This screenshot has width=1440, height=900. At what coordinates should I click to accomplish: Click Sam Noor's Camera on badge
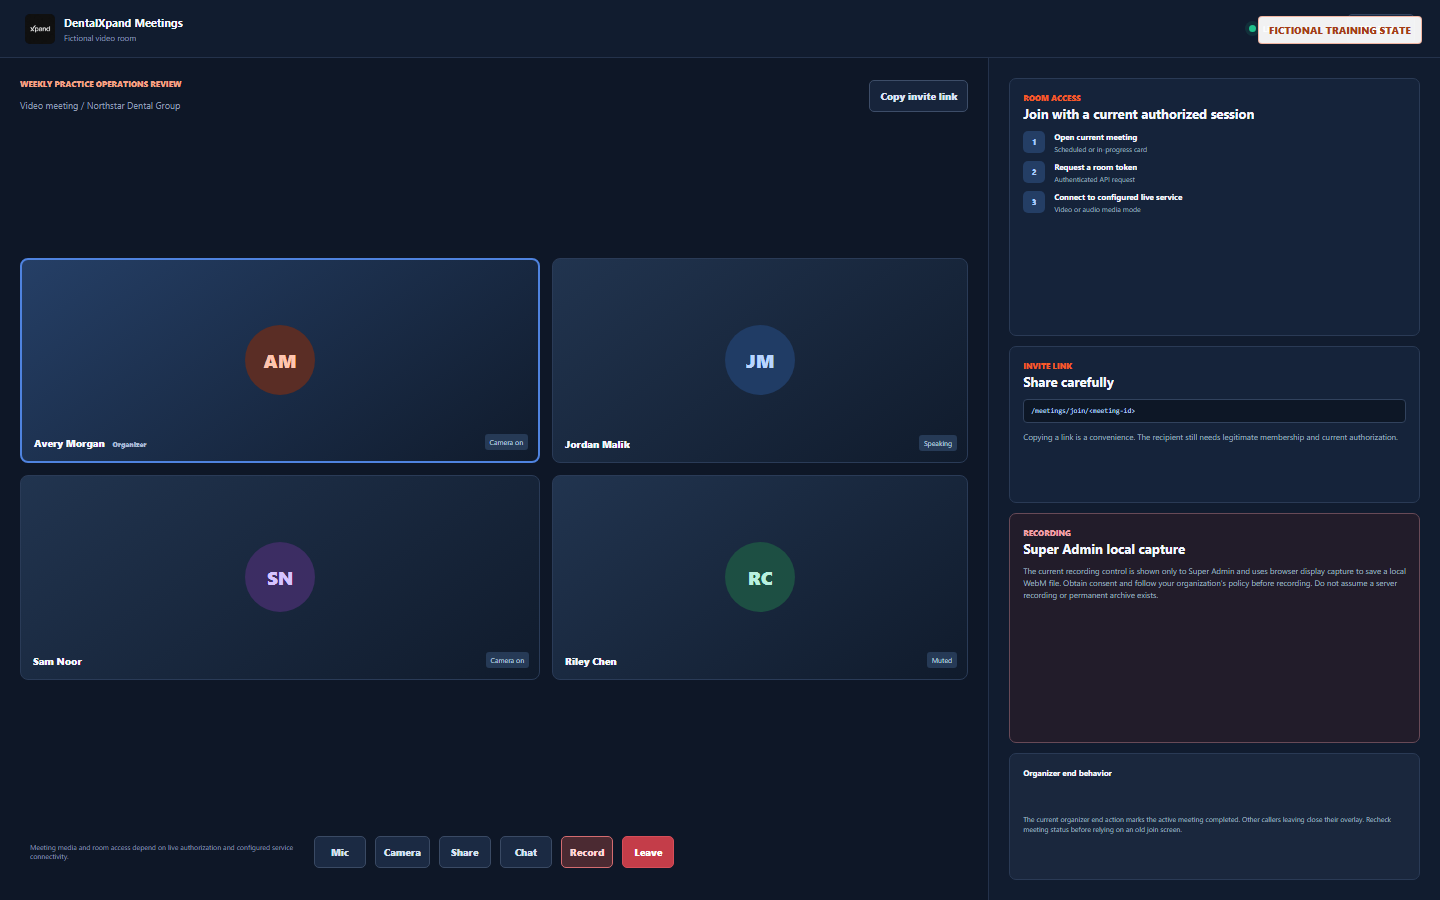[x=507, y=660]
